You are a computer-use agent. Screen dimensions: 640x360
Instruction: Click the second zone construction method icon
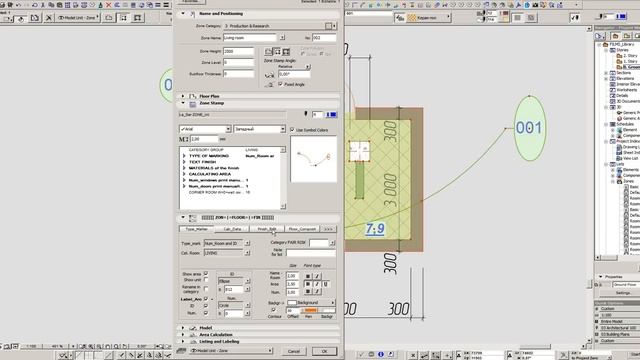coord(277,52)
